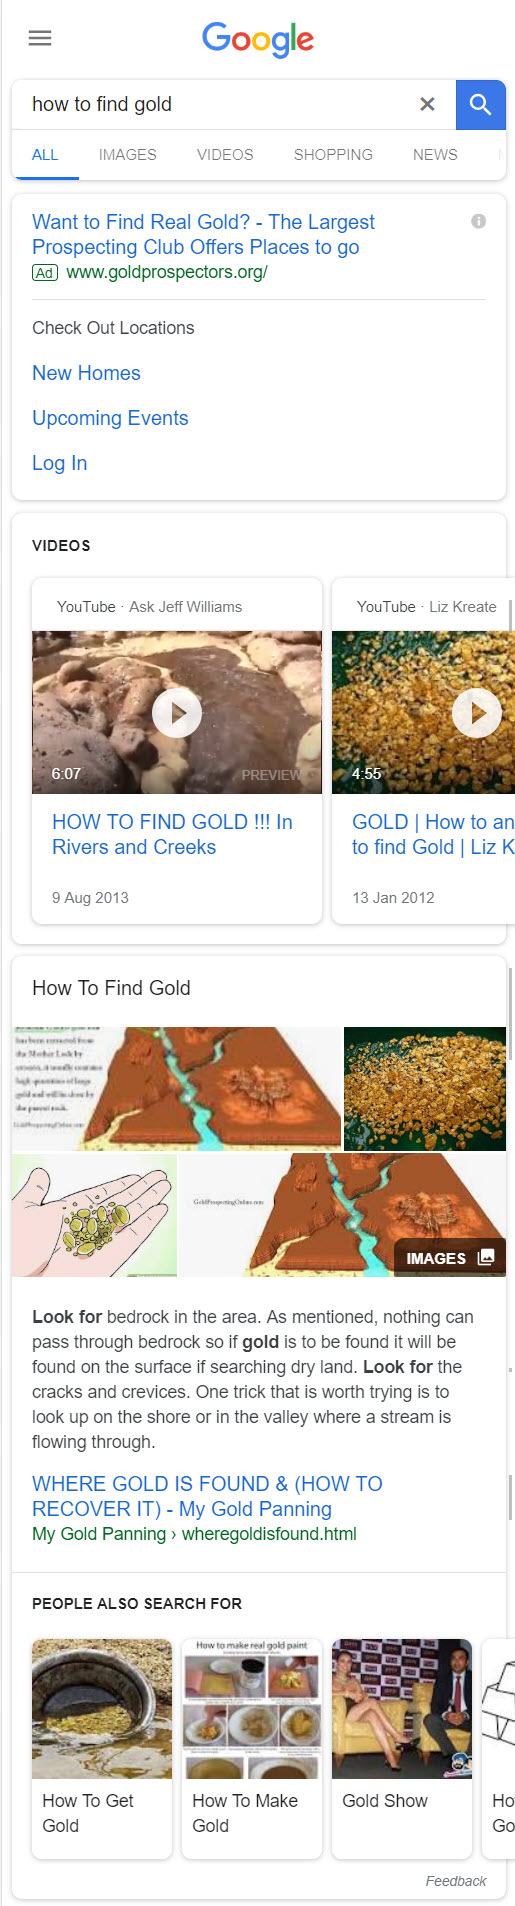Image resolution: width=515 pixels, height=1906 pixels.
Task: Click the Feedback link
Action: (456, 1881)
